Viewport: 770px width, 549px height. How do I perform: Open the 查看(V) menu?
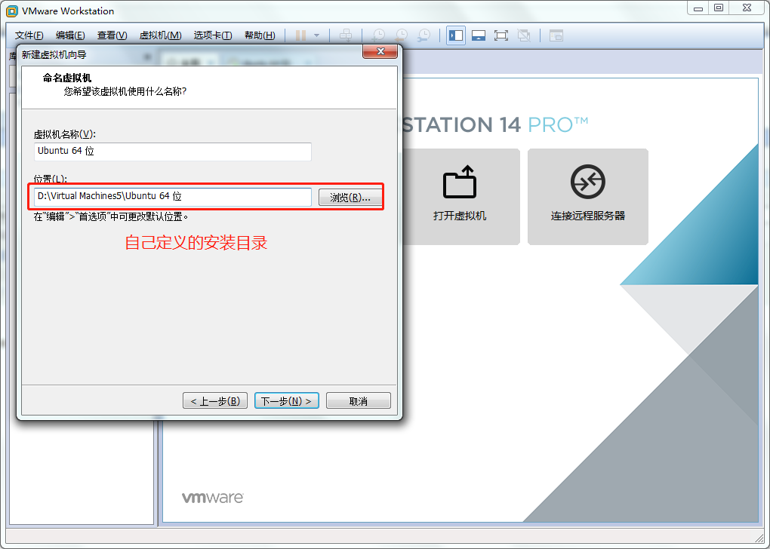[x=112, y=35]
